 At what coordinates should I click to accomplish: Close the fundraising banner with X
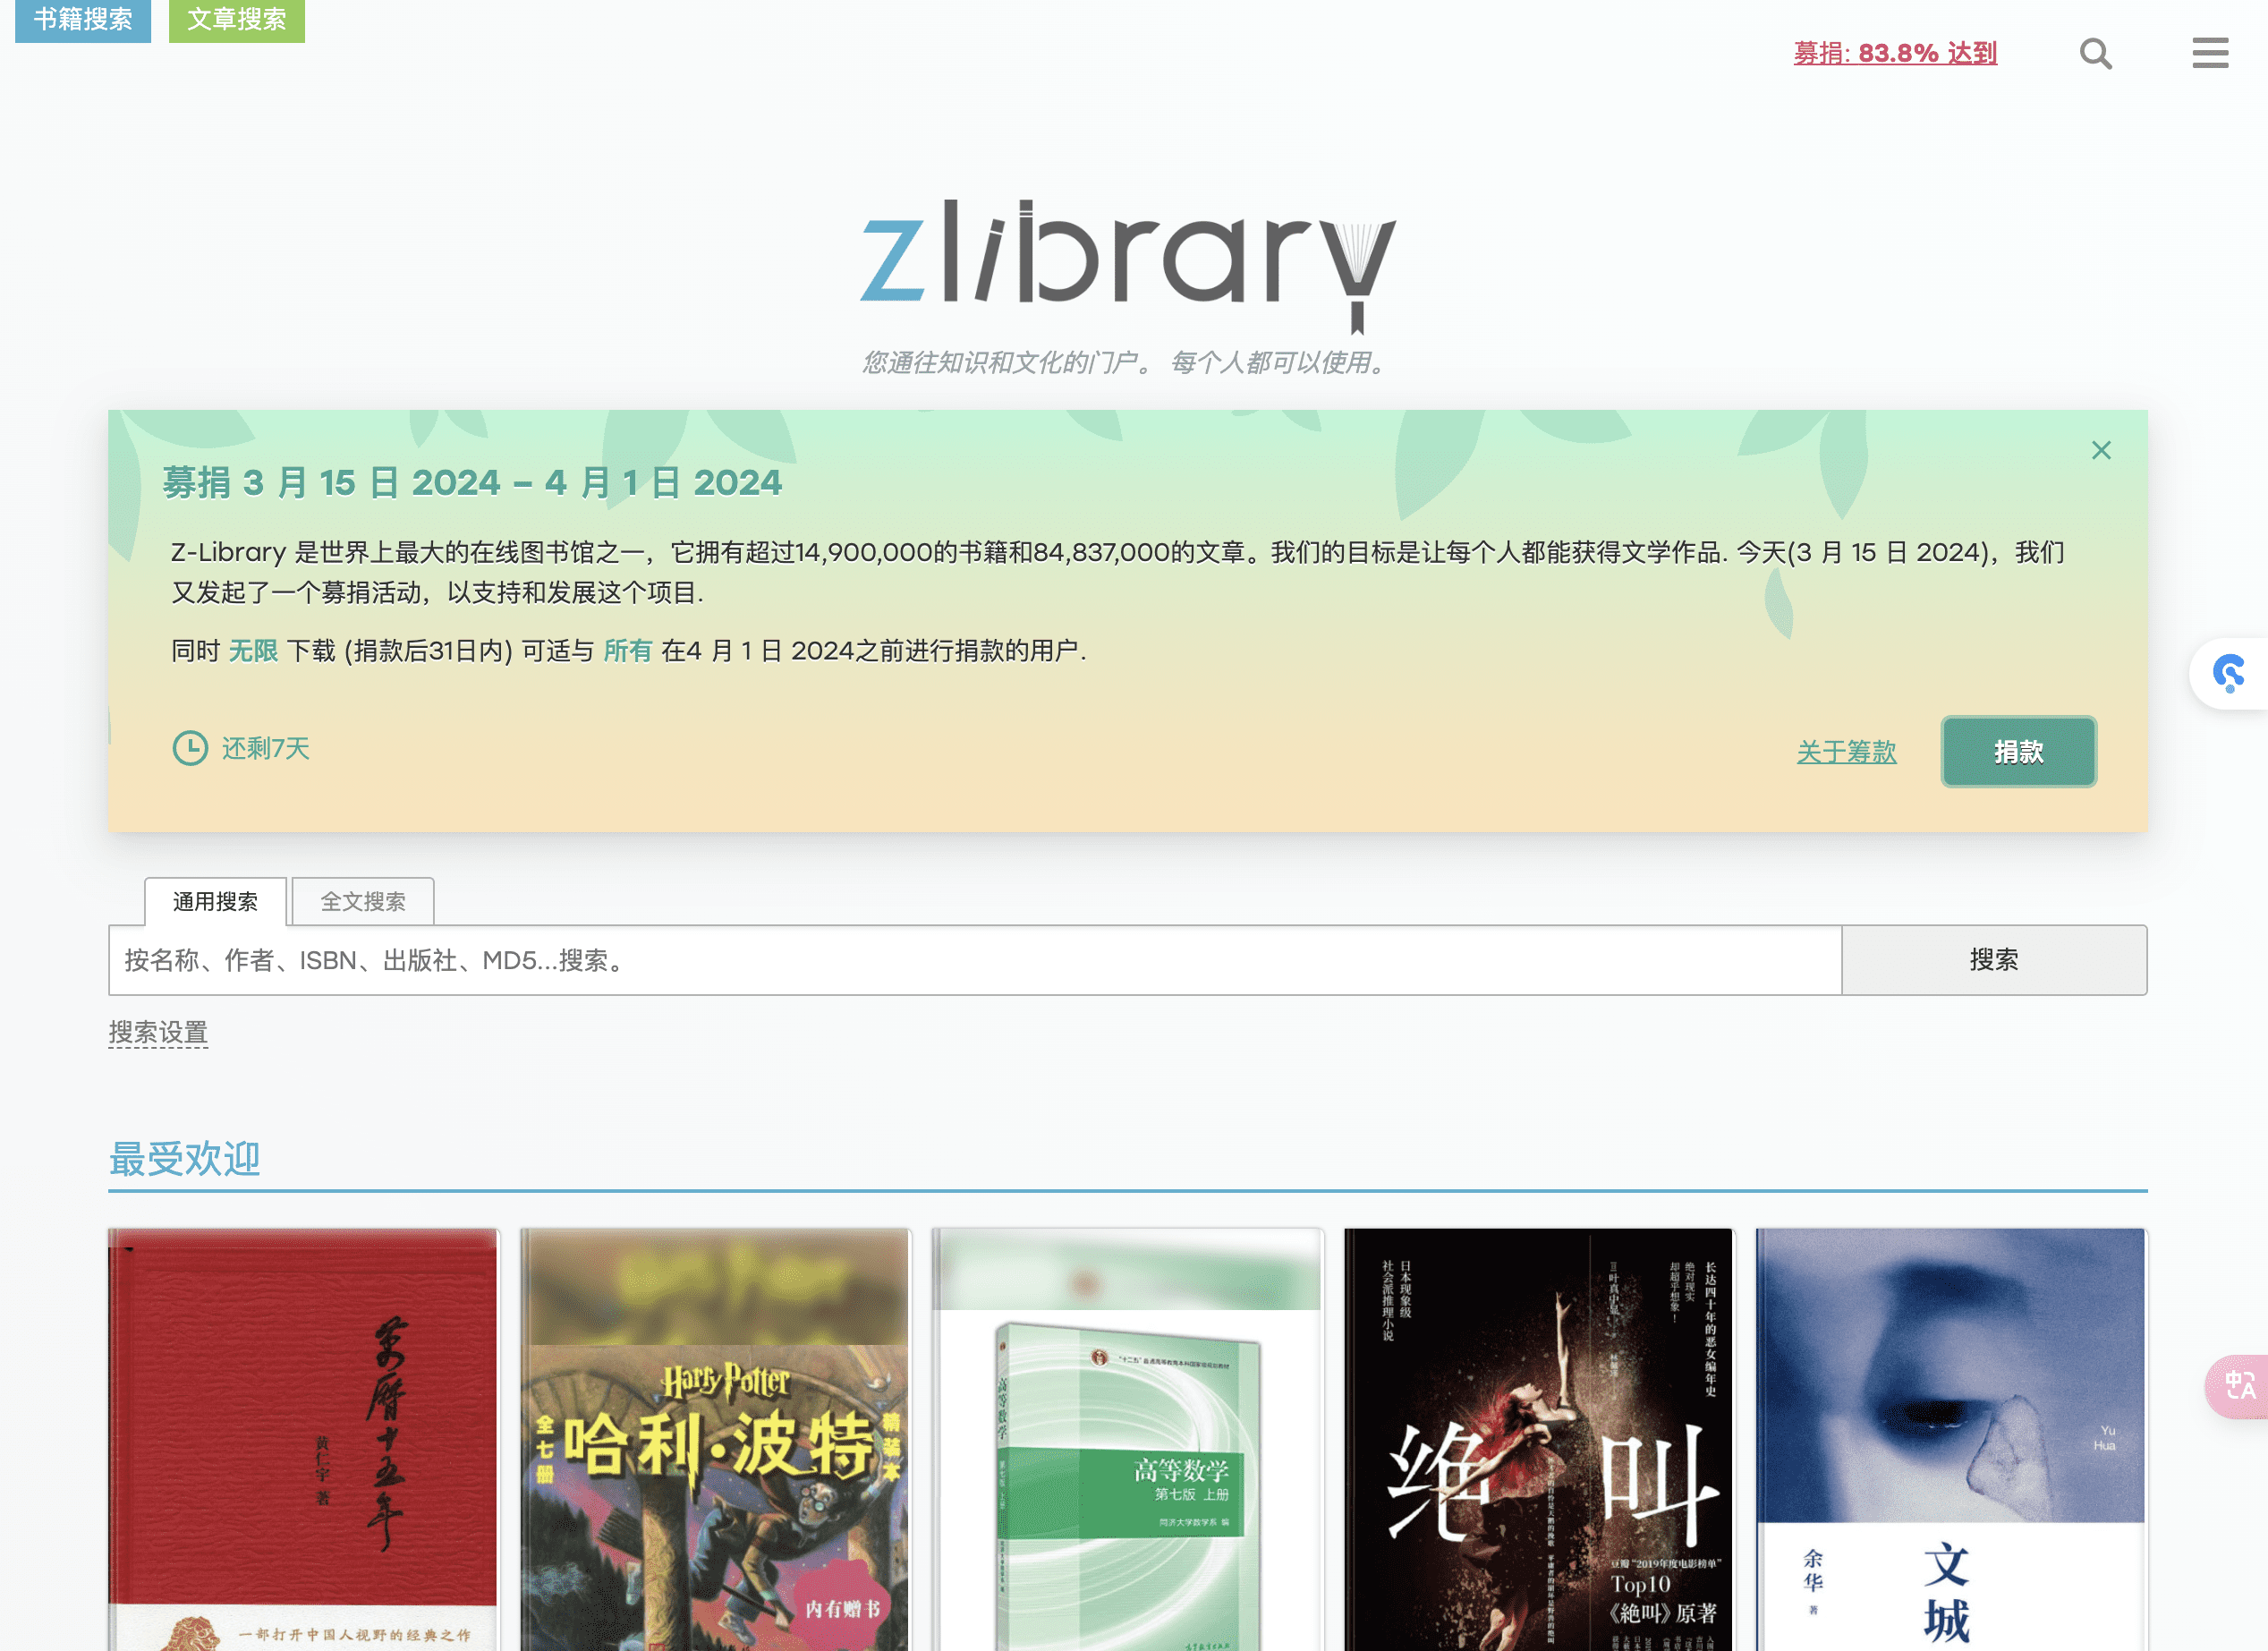pos(2101,450)
